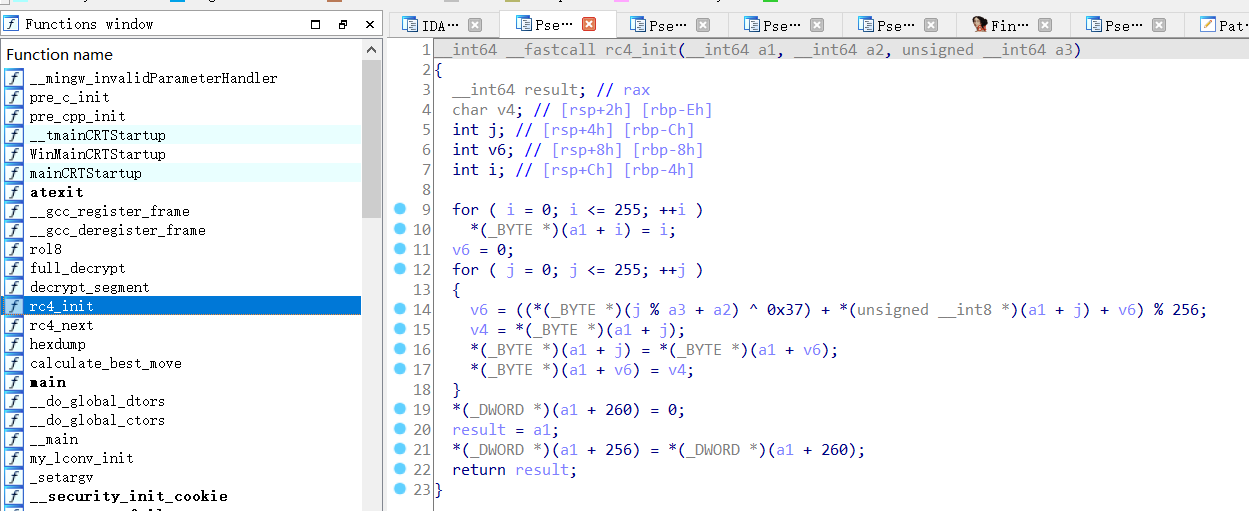Viewport: 1249px width, 511px height.
Task: Click the Functions window title icon
Action: [11, 24]
